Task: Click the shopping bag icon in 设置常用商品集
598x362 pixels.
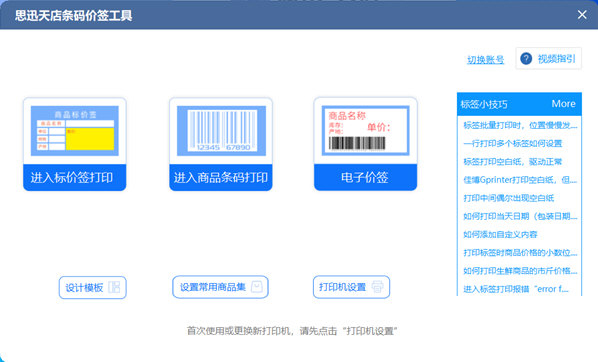Action: tap(257, 286)
